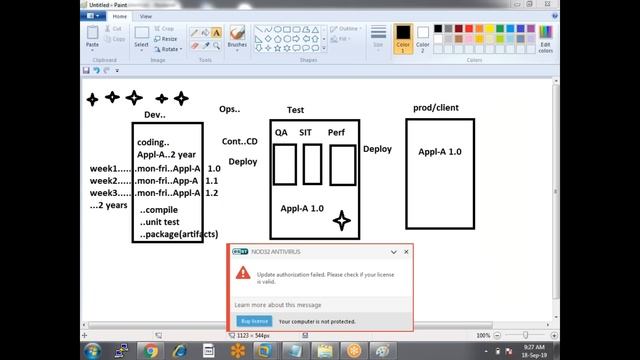Pick the red color swatch
640x360 pixels.
coord(469,29)
